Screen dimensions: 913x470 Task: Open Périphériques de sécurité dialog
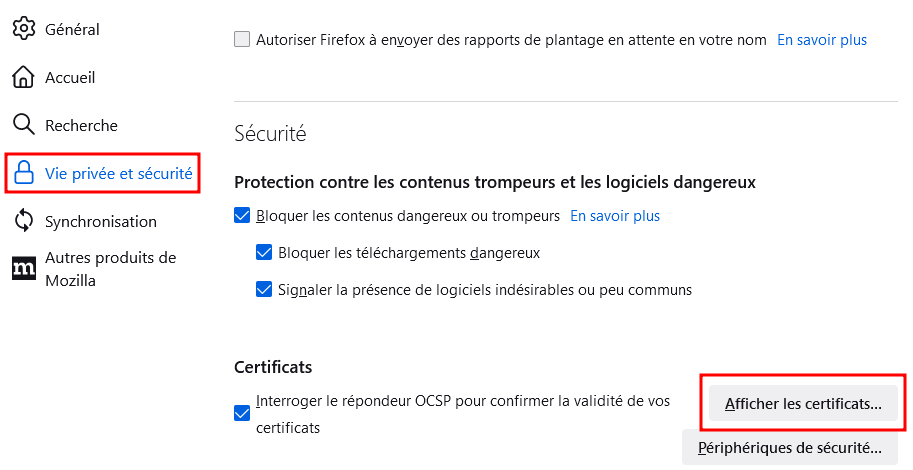click(x=790, y=447)
